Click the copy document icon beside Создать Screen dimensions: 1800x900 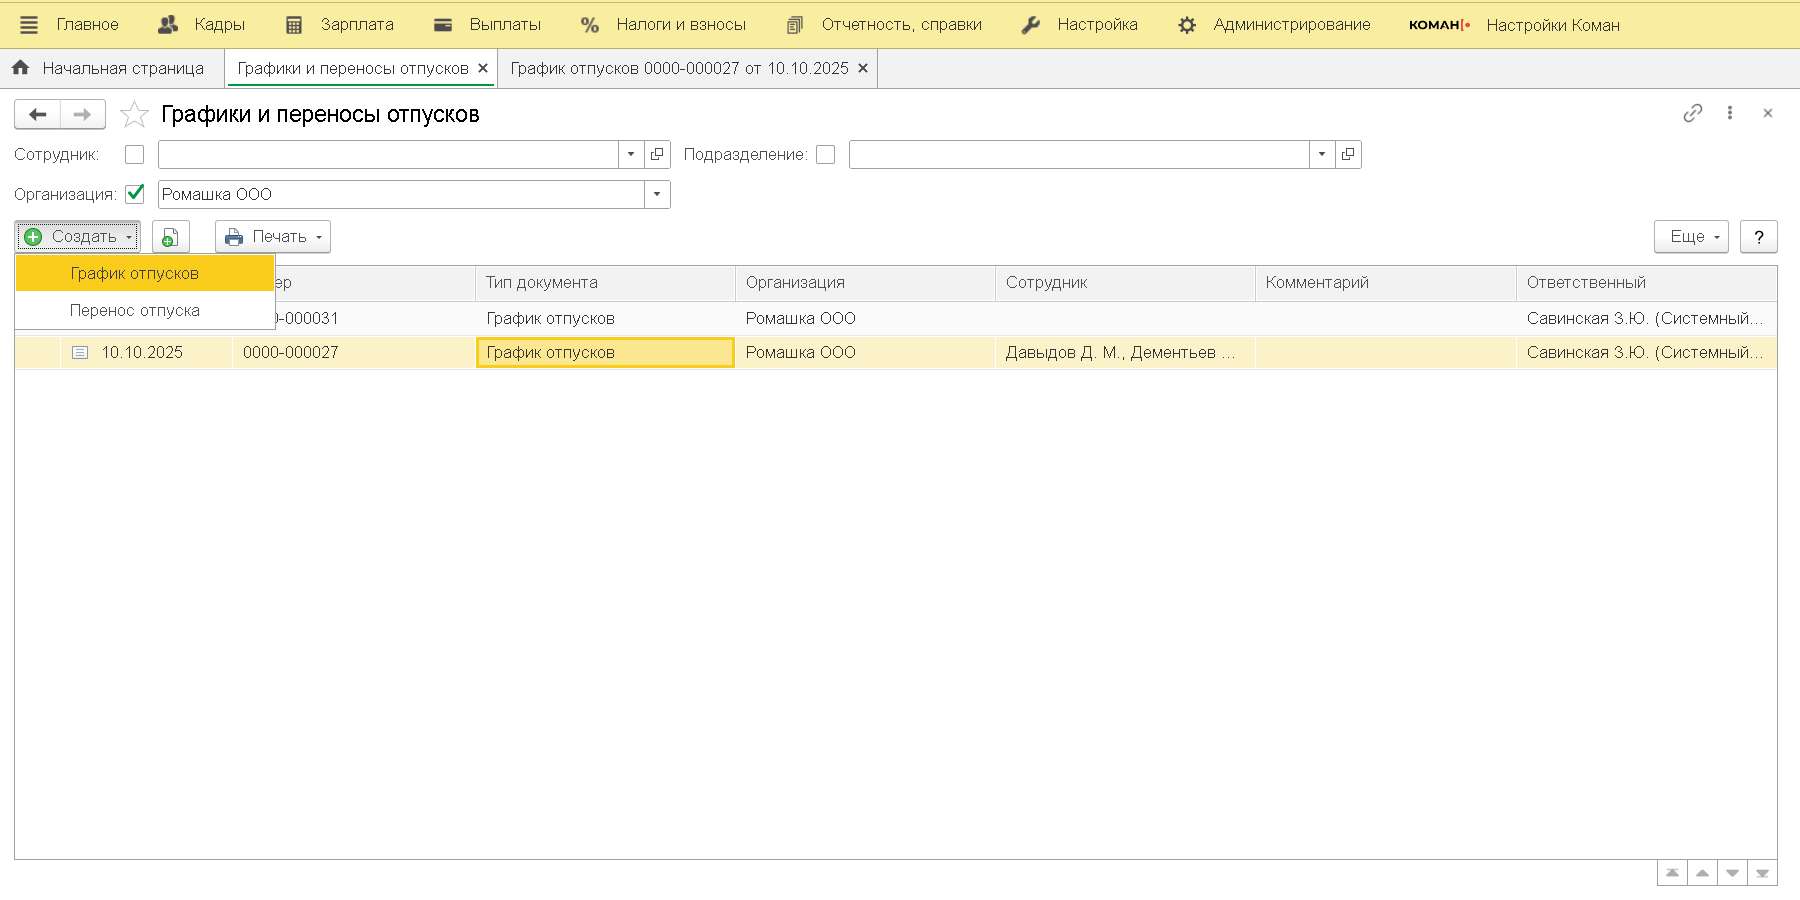(x=170, y=237)
